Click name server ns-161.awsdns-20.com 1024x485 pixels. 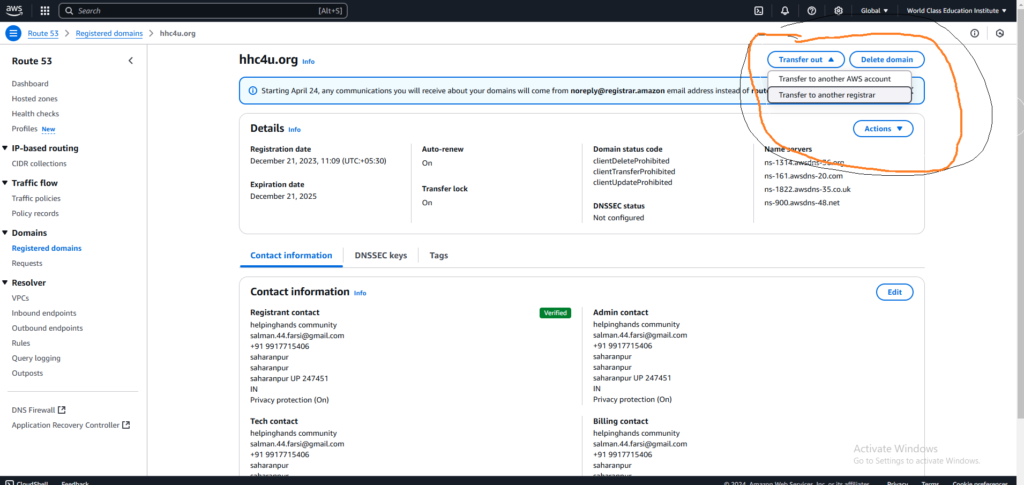click(x=803, y=176)
